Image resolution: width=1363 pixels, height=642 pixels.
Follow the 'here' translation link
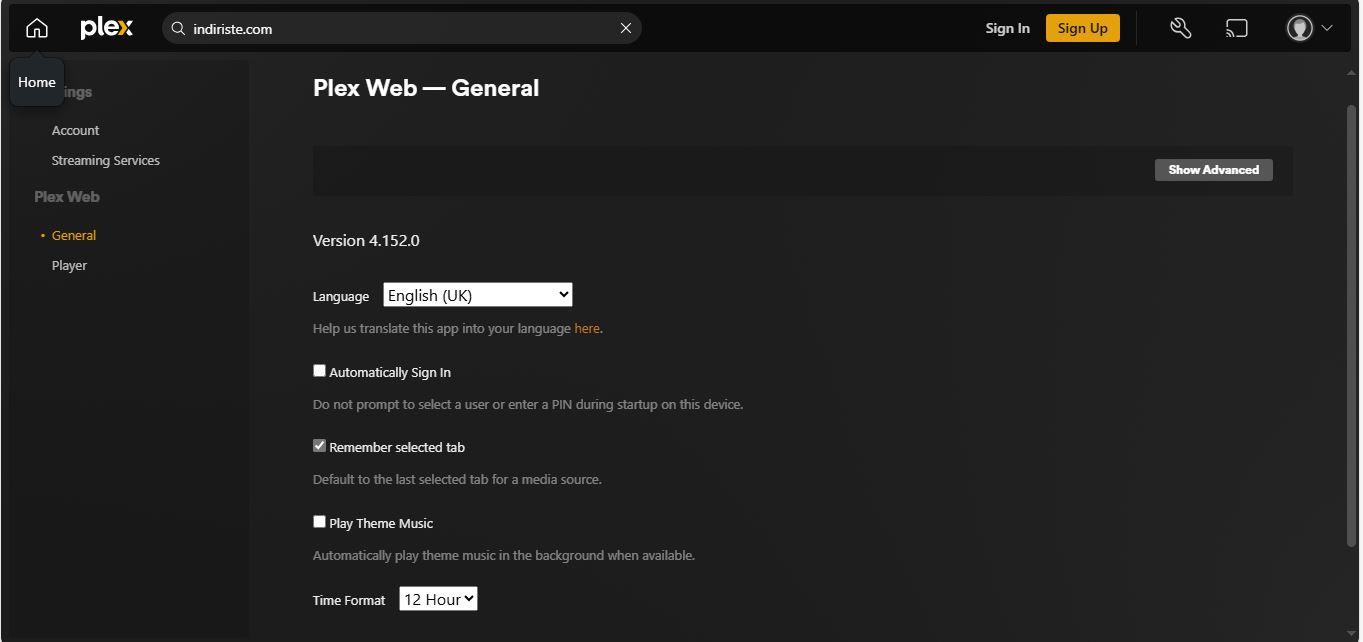click(x=587, y=328)
